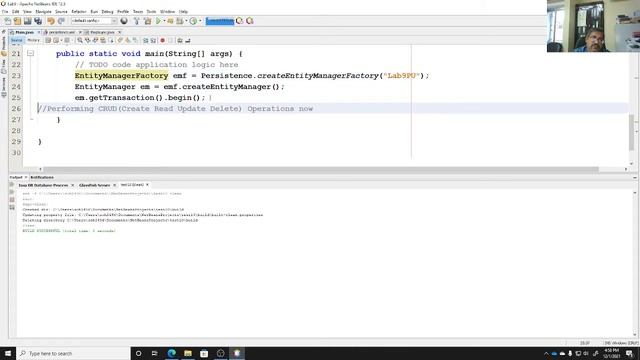640x360 pixels.
Task: Click the Undo toolbar icon
Action: tap(51, 21)
